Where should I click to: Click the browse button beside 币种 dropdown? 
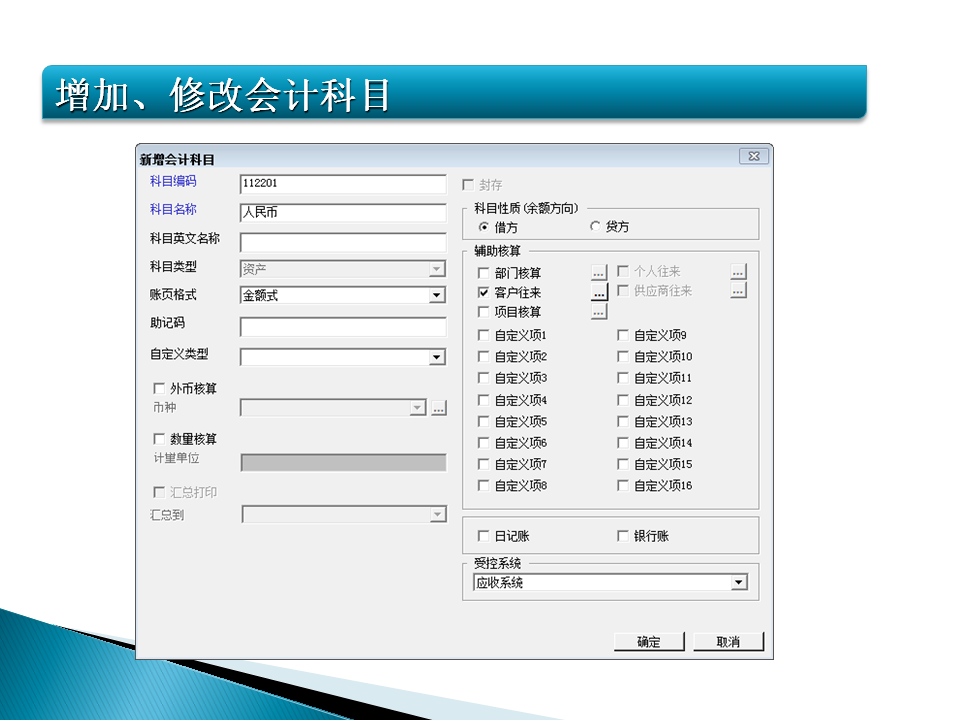[x=439, y=408]
